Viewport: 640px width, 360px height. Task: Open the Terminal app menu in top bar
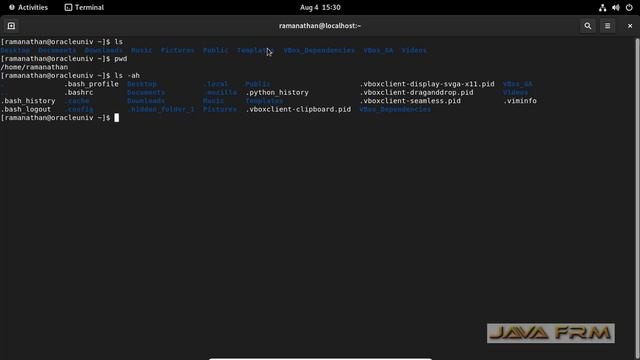(84, 7)
